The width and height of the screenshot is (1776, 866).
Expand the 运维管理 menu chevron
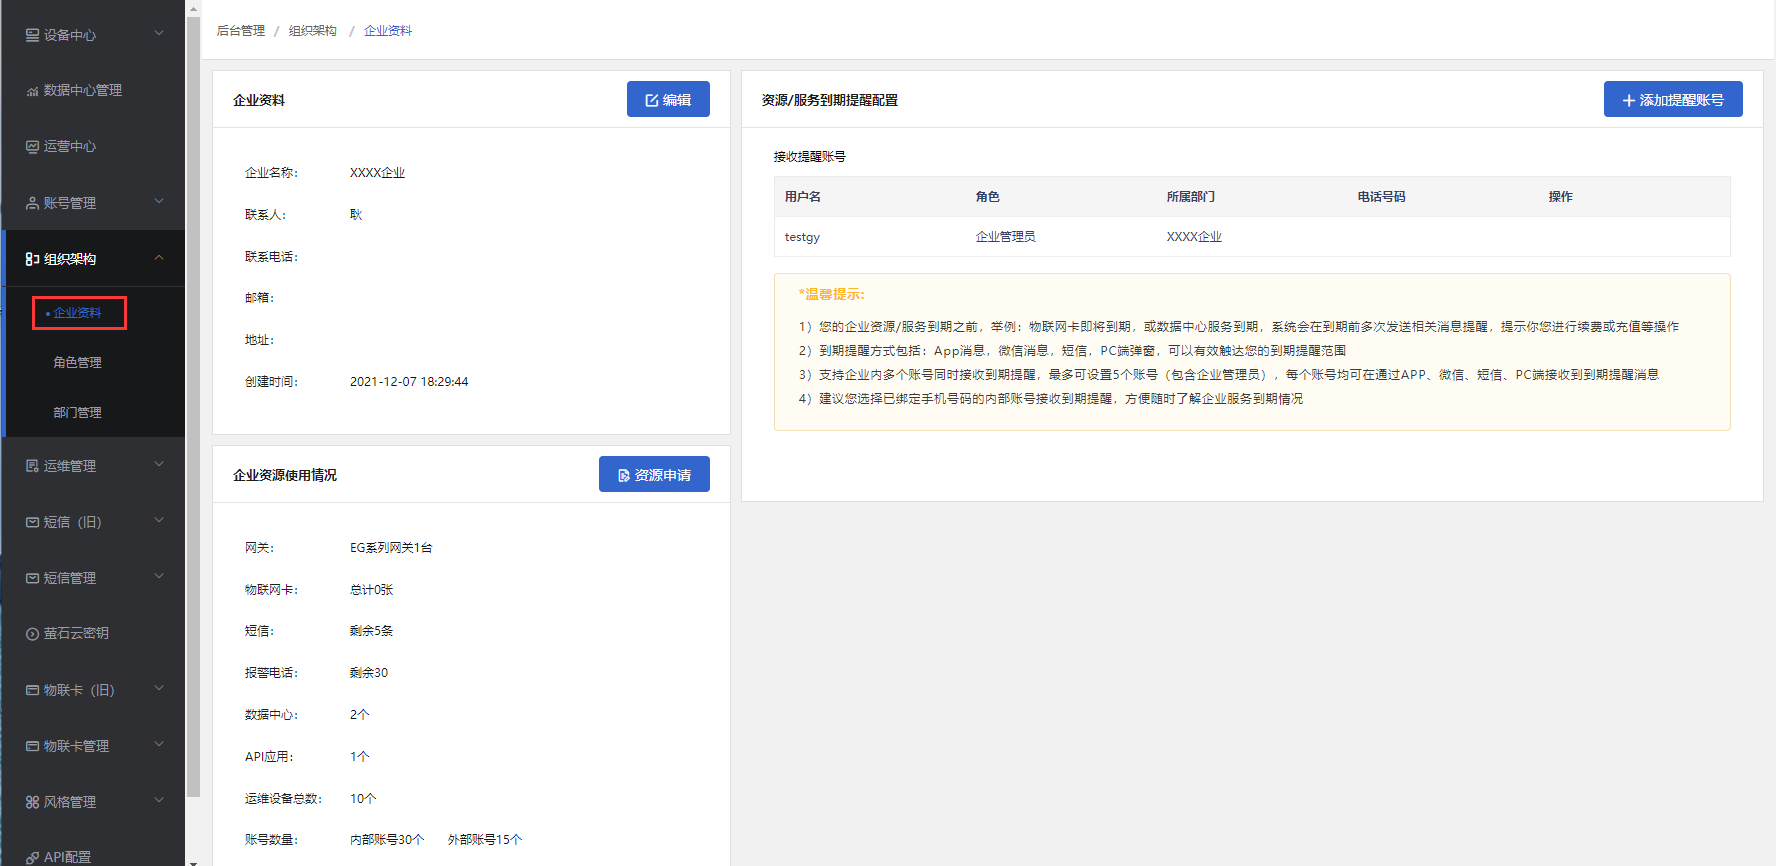click(159, 465)
